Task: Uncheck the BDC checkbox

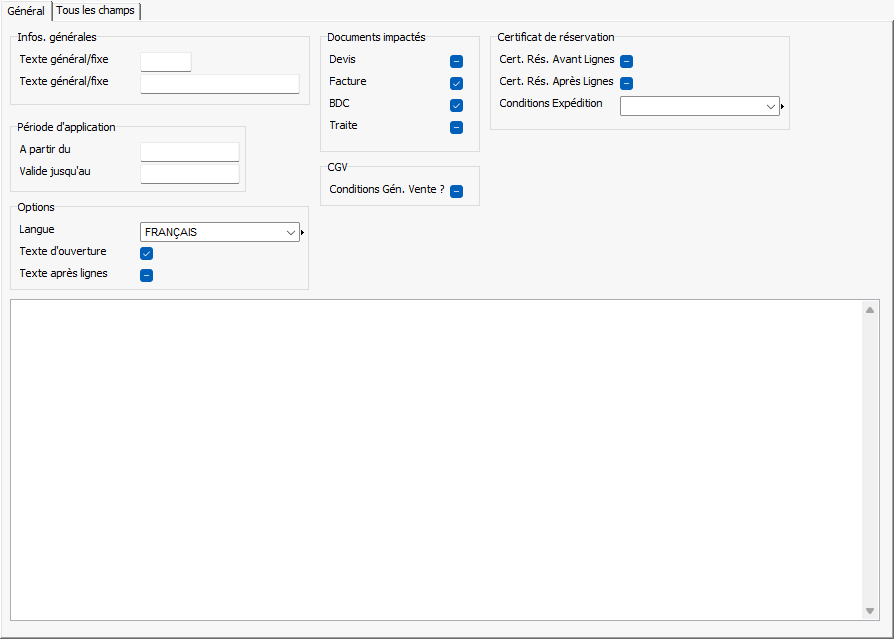Action: tap(456, 105)
